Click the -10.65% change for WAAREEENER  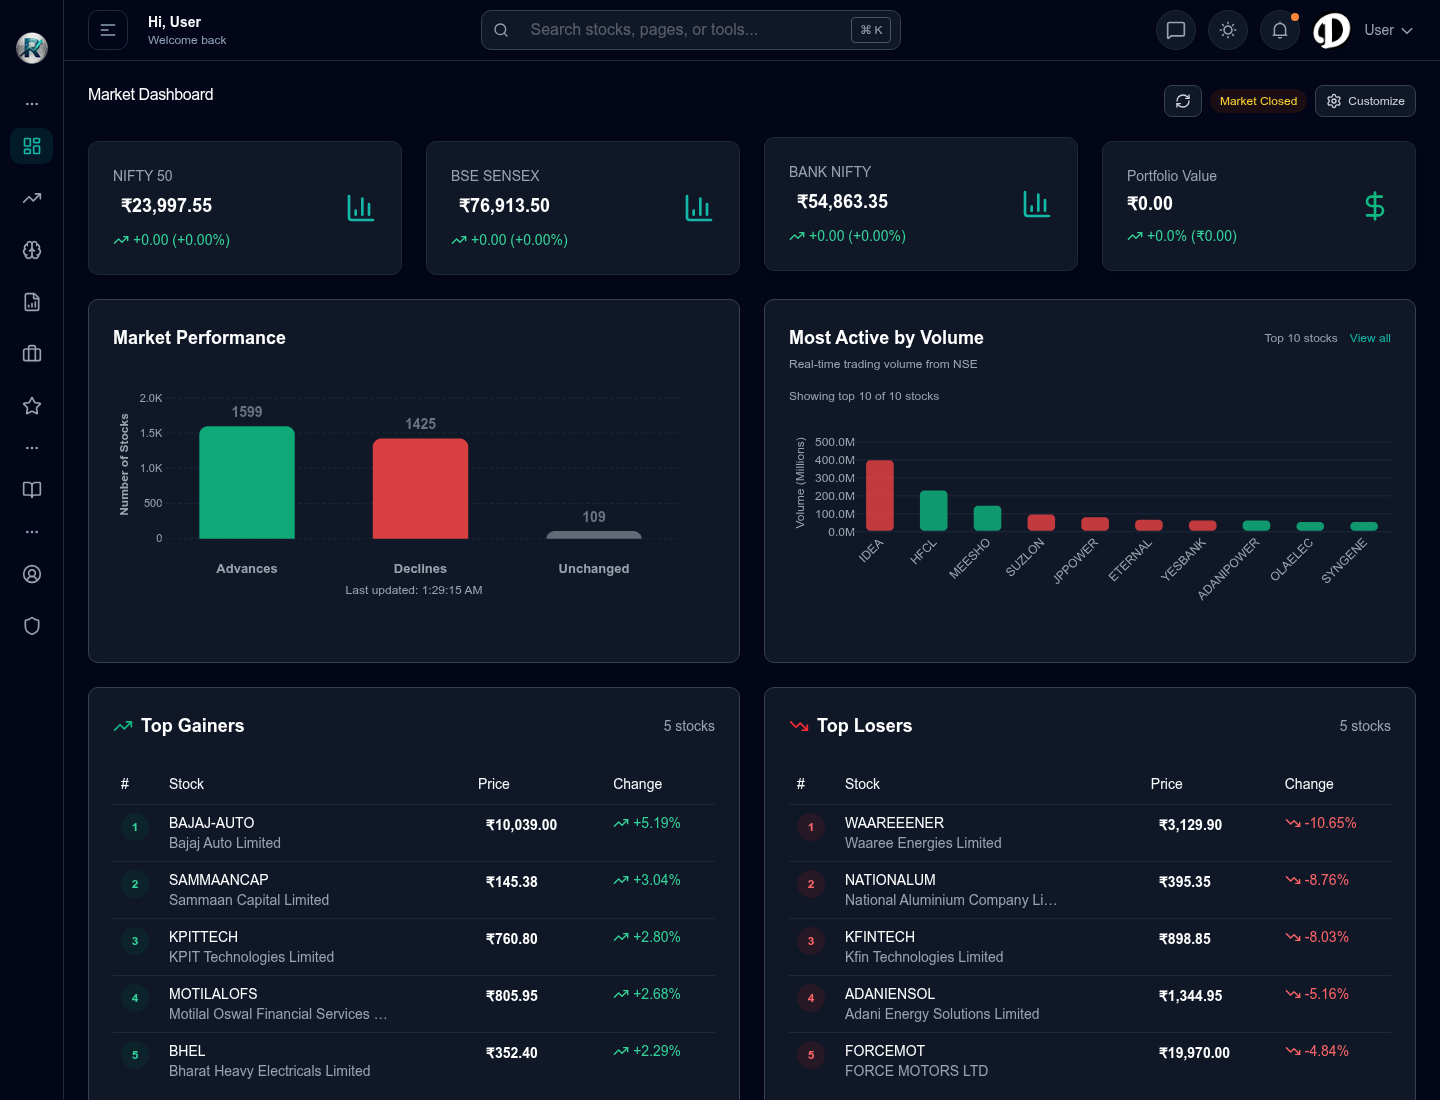click(x=1321, y=823)
